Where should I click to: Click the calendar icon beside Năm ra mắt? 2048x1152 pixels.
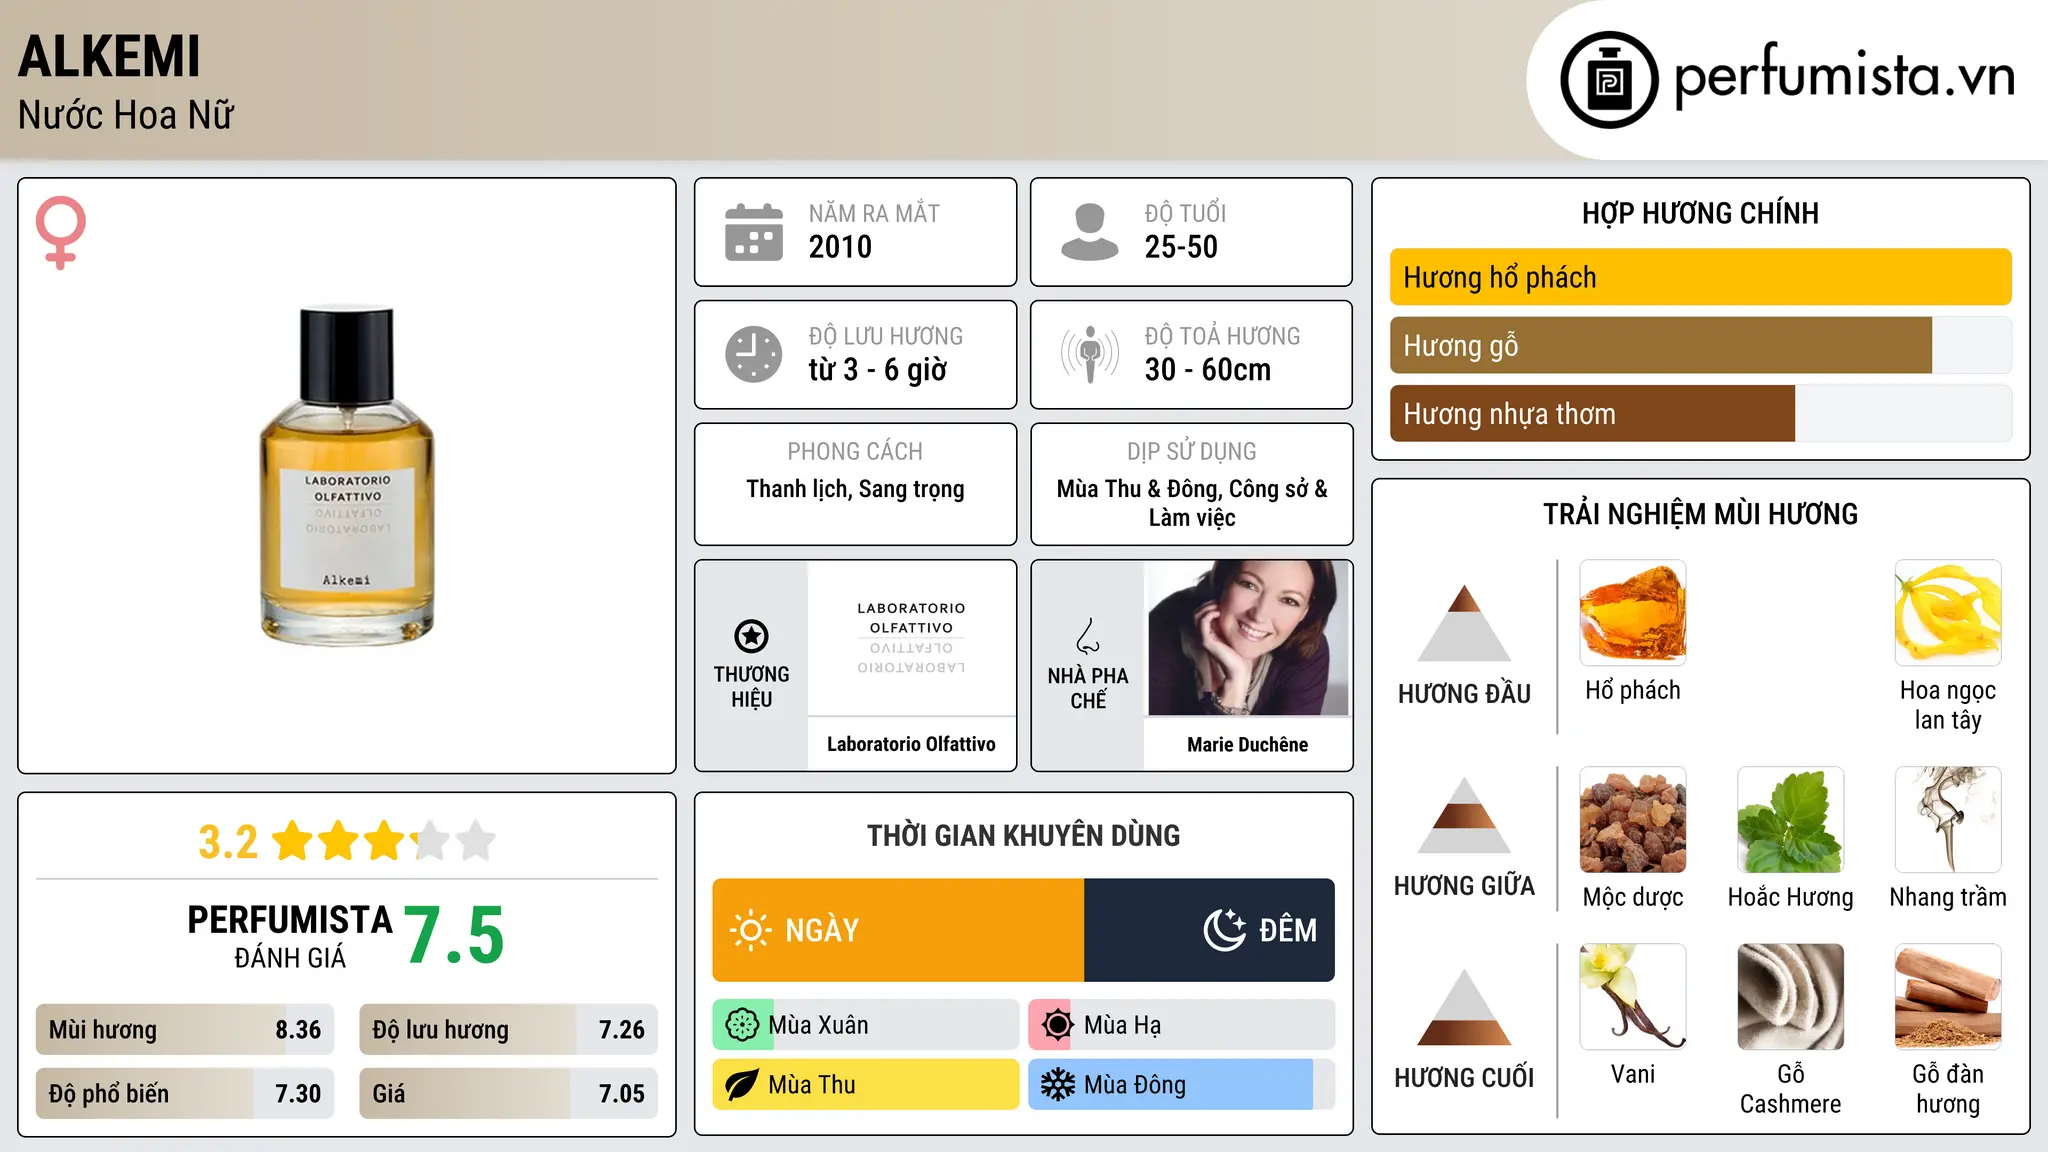point(754,232)
